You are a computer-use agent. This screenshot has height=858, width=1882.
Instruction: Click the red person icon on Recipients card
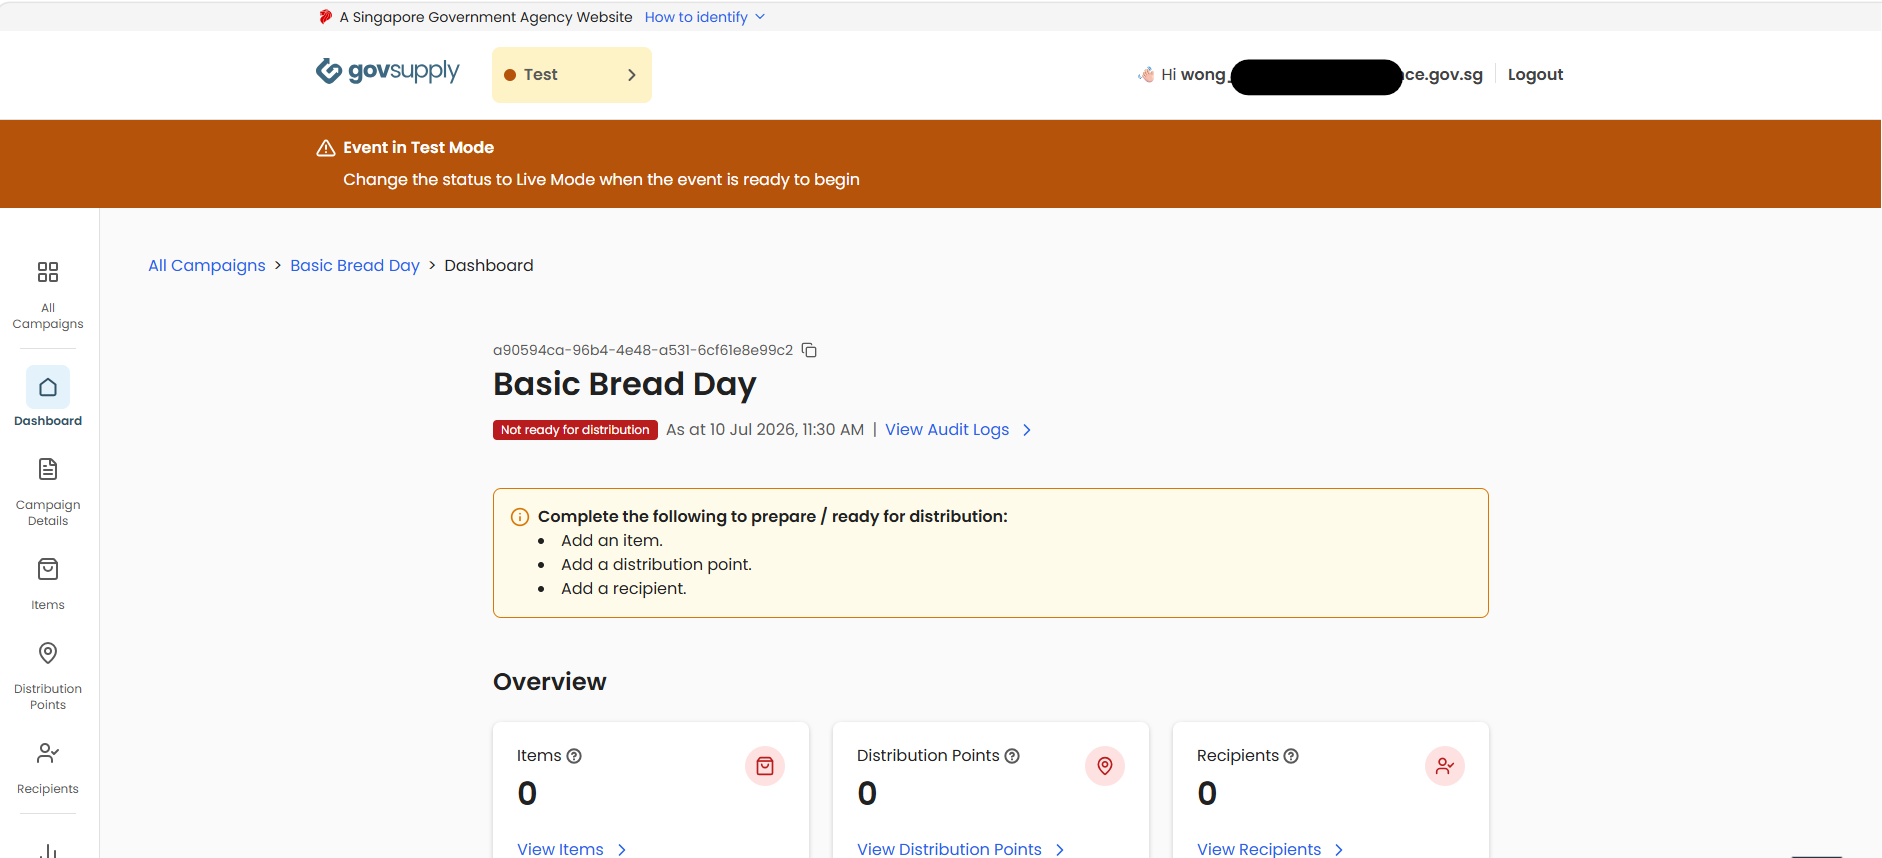tap(1445, 766)
